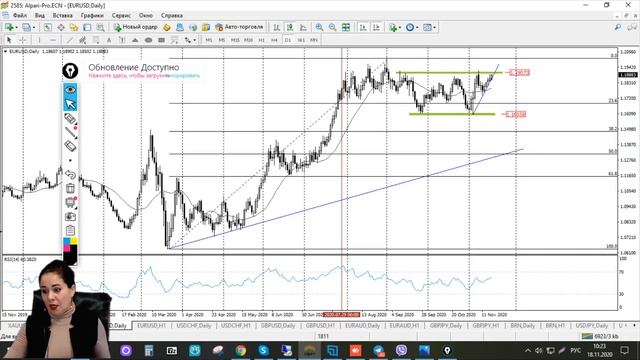This screenshot has height=360, width=640.
Task: Switch to the GBPUSD,Daily chart tab
Action: pyautogui.click(x=278, y=326)
